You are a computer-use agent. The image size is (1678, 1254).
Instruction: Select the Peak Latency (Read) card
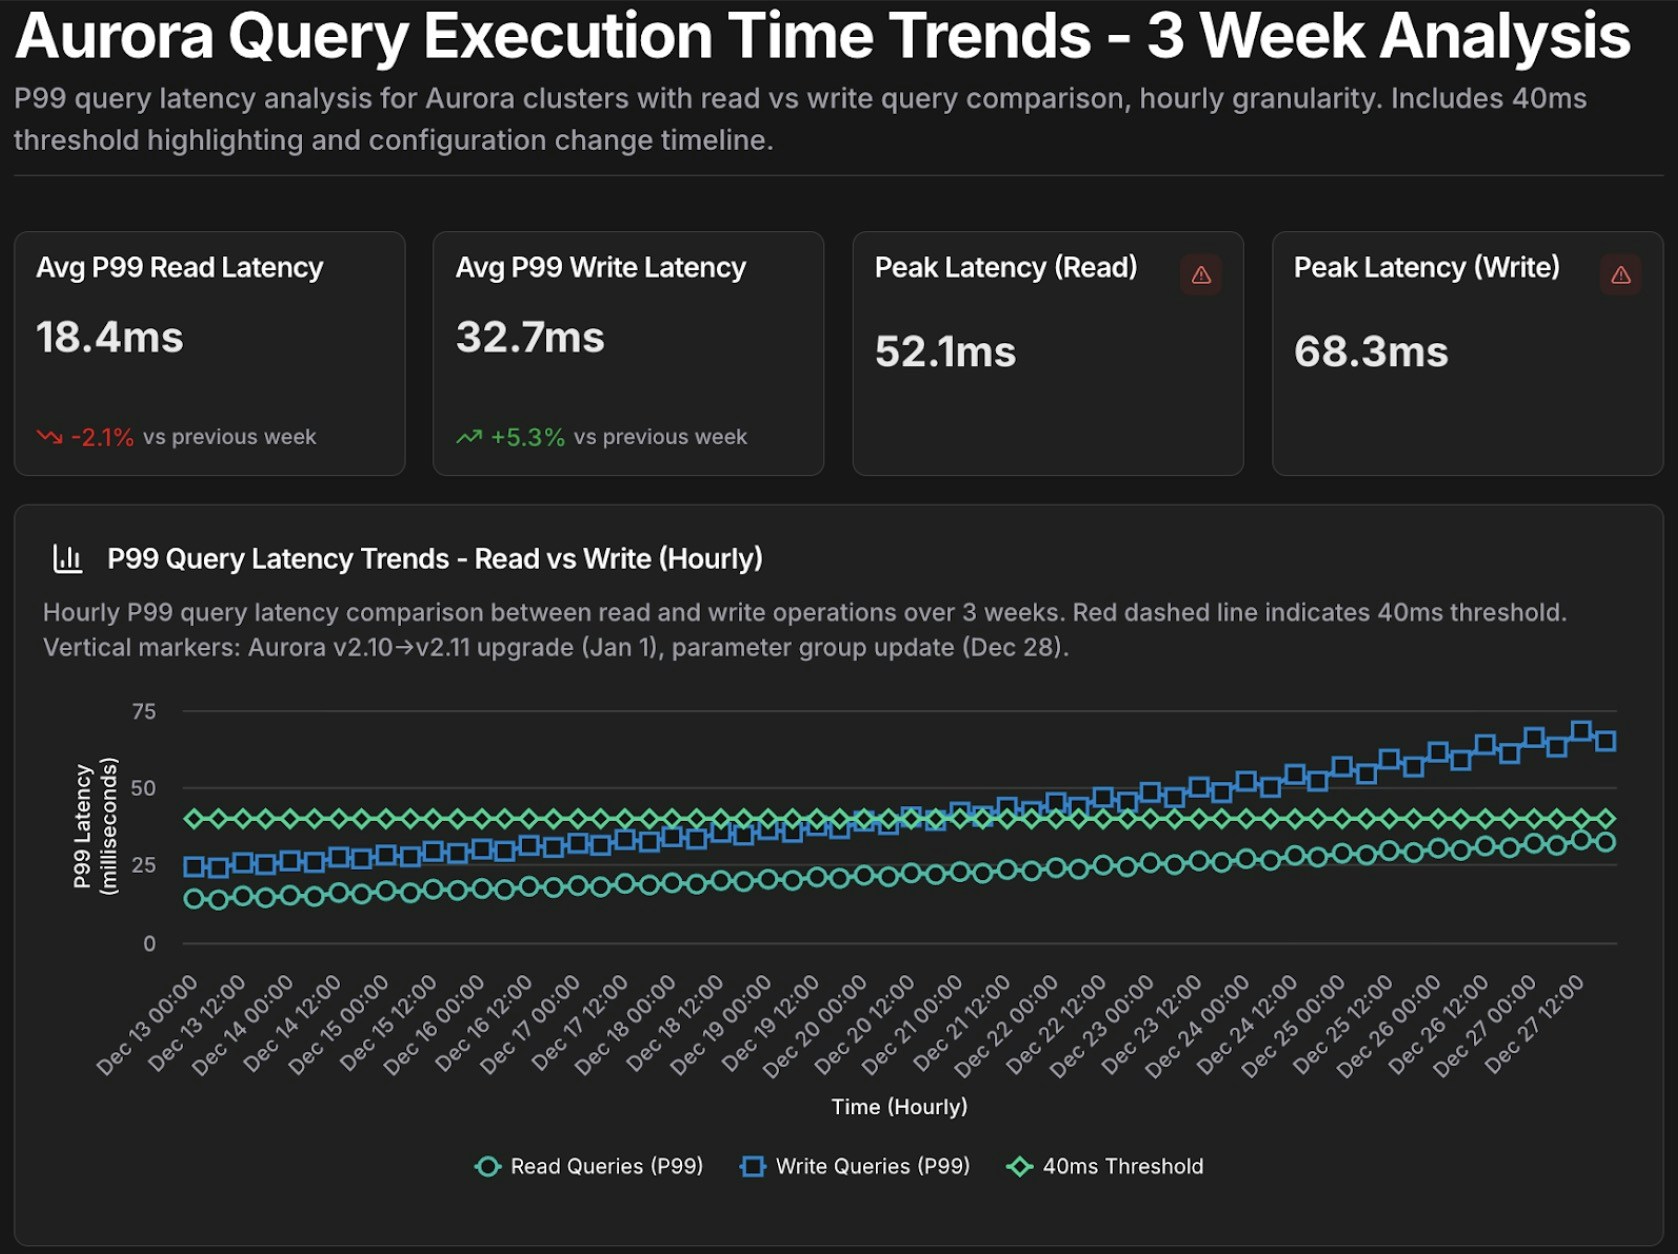tap(1047, 355)
